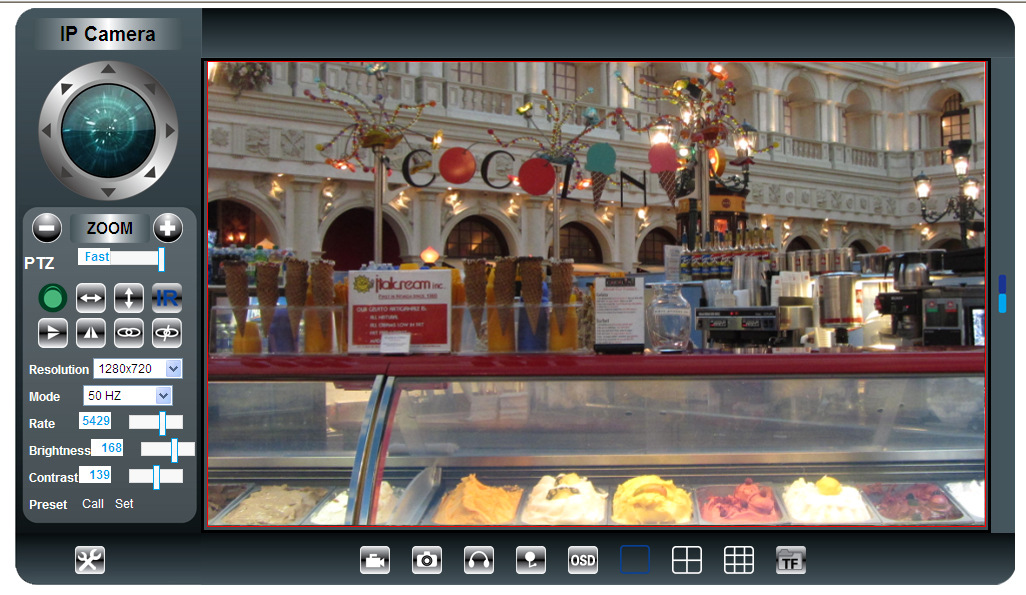Toggle the IR infrared button
Image resolution: width=1026 pixels, height=595 pixels.
[x=166, y=297]
